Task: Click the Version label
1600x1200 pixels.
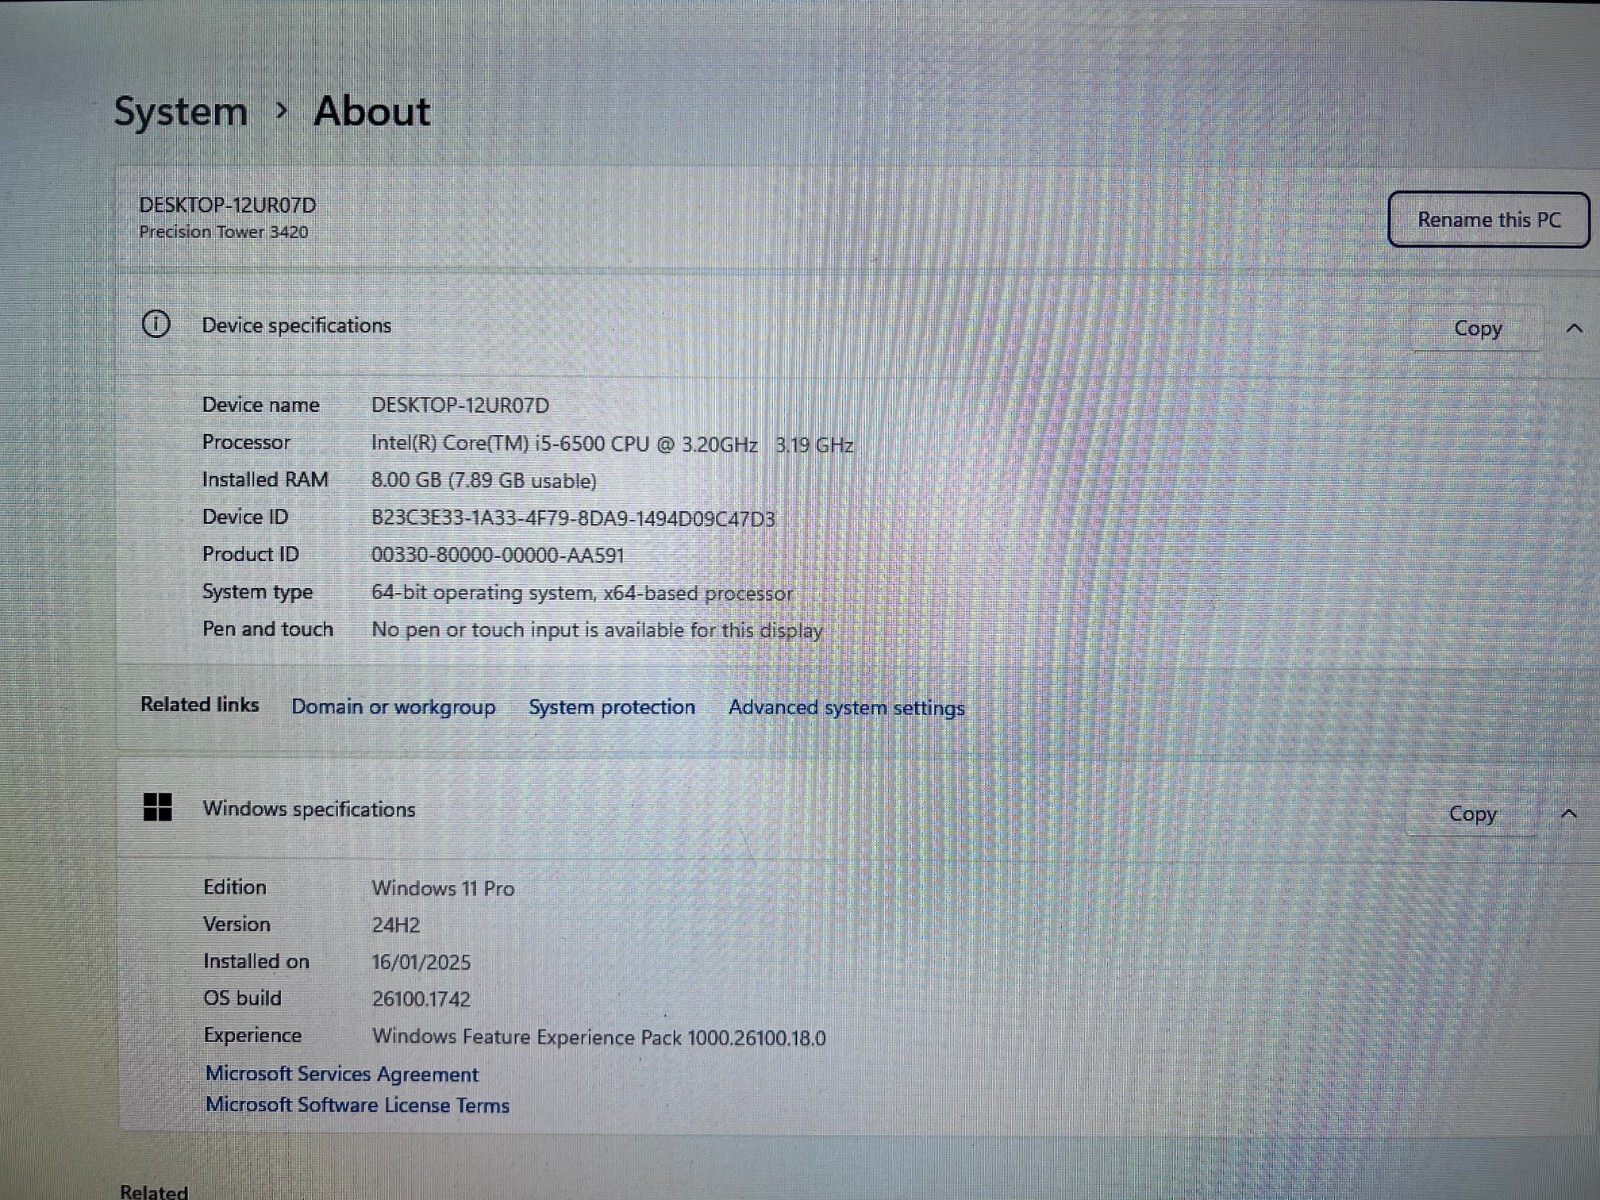Action: (236, 924)
